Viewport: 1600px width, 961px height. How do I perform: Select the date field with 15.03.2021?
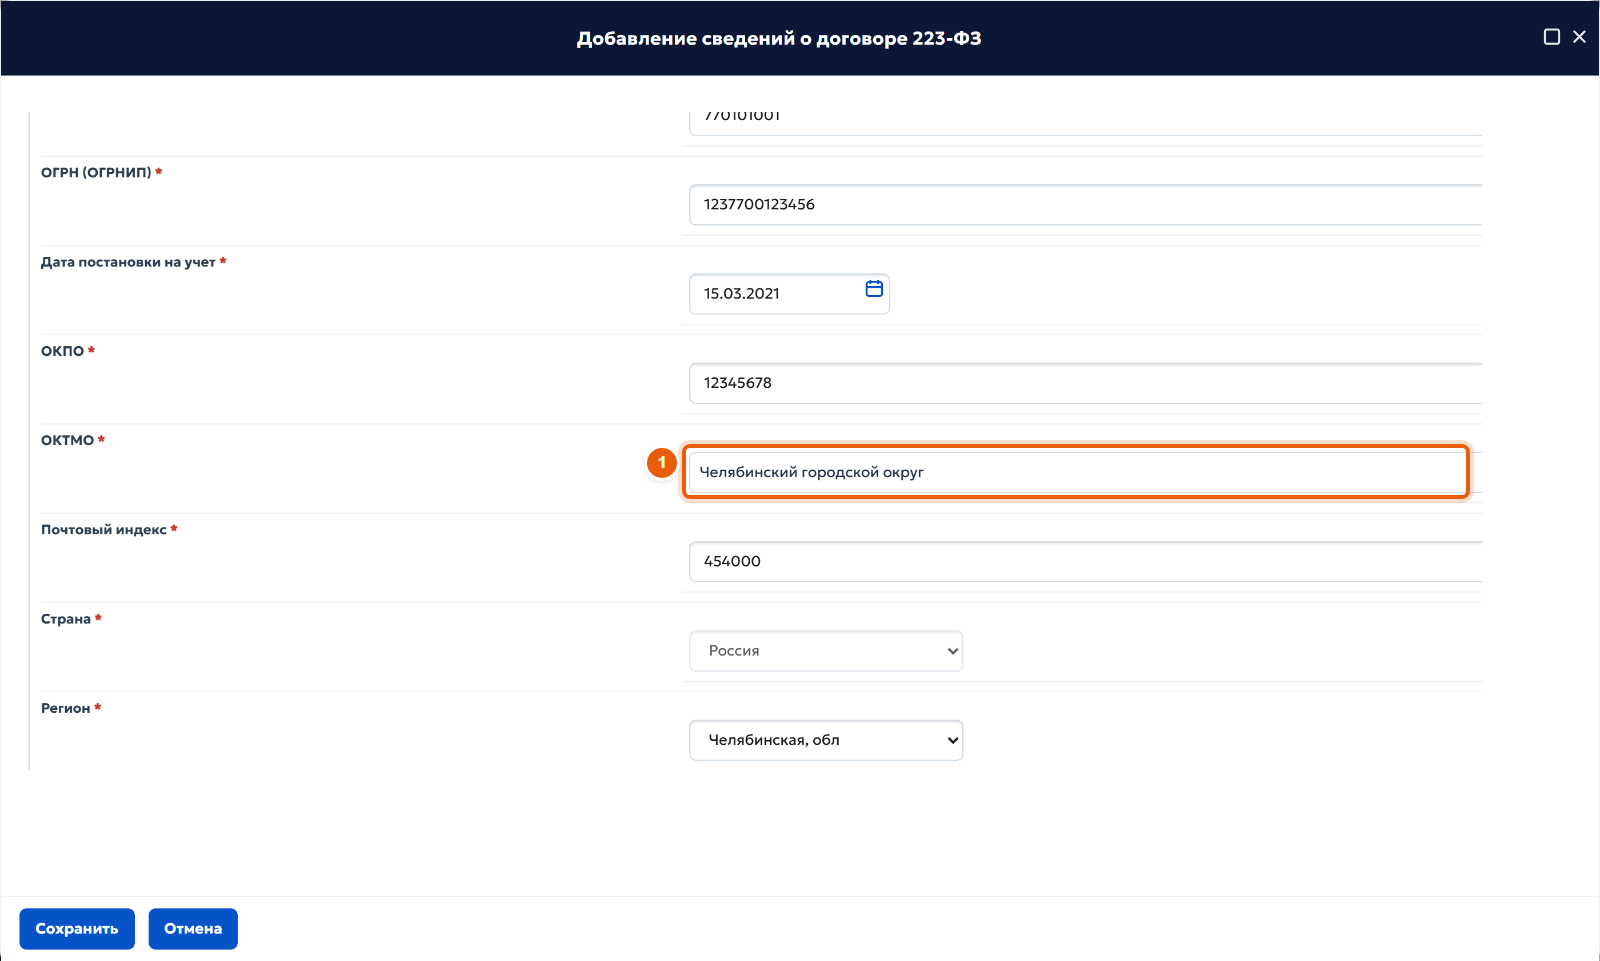click(789, 294)
